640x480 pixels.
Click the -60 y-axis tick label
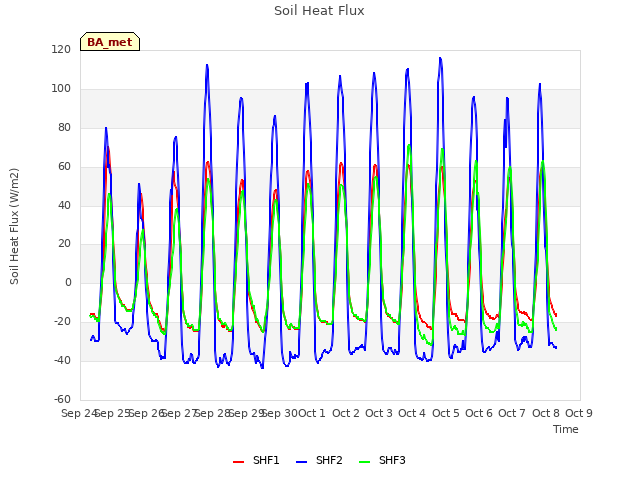coord(62,399)
